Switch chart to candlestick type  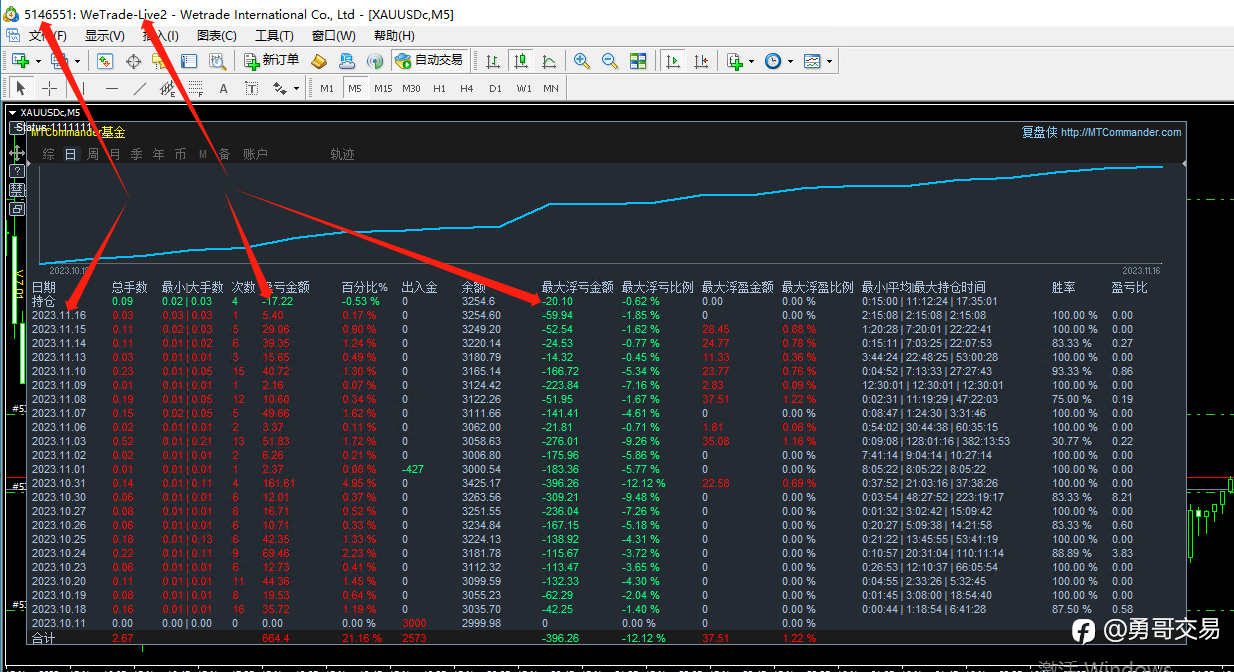pyautogui.click(x=521, y=61)
